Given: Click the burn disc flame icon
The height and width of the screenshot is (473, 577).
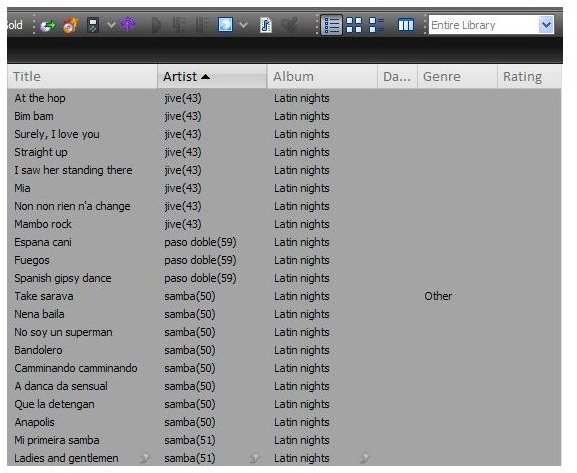Looking at the screenshot, I should tap(70, 25).
